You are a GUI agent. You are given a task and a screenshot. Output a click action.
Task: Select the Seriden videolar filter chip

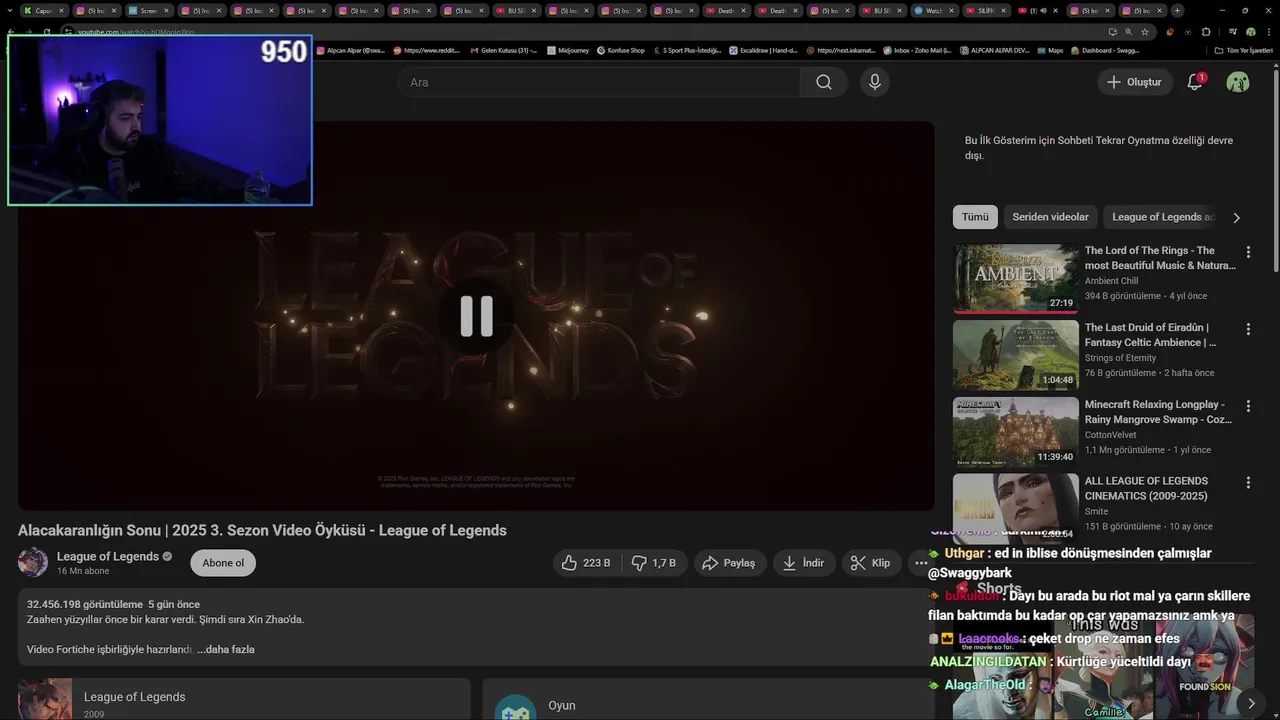pos(1050,217)
